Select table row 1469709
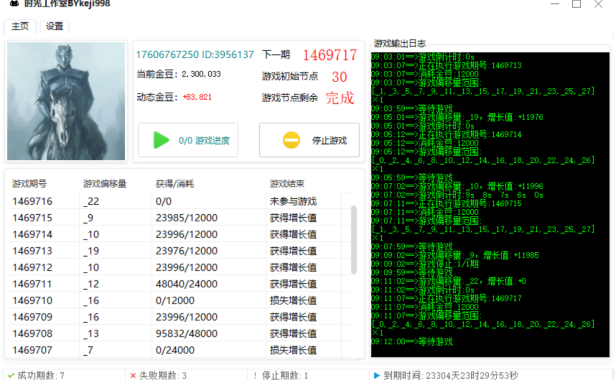This screenshot has height=380, width=616. (179, 317)
